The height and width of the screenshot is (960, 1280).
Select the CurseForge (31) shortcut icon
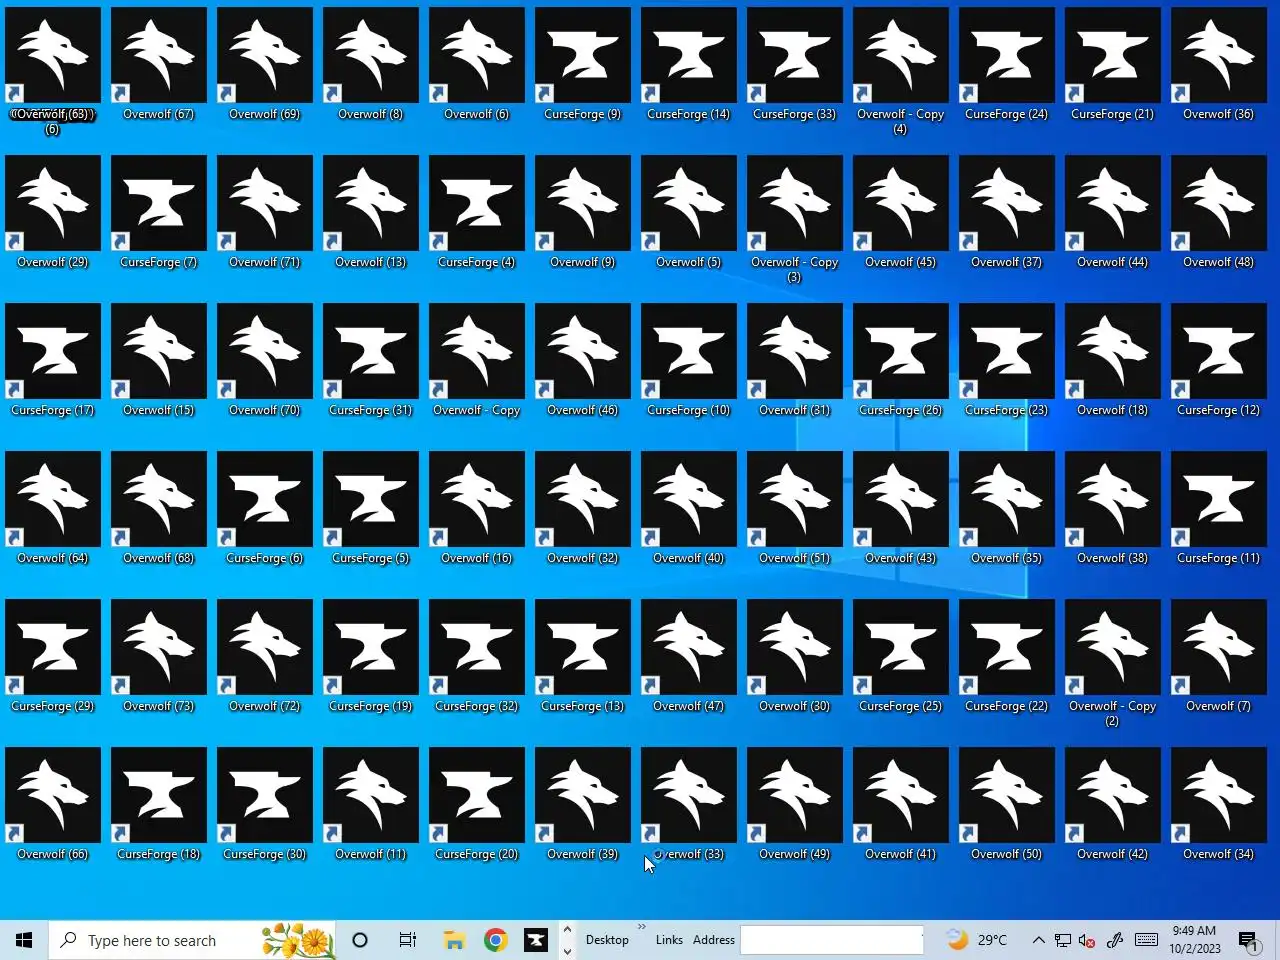(x=371, y=361)
